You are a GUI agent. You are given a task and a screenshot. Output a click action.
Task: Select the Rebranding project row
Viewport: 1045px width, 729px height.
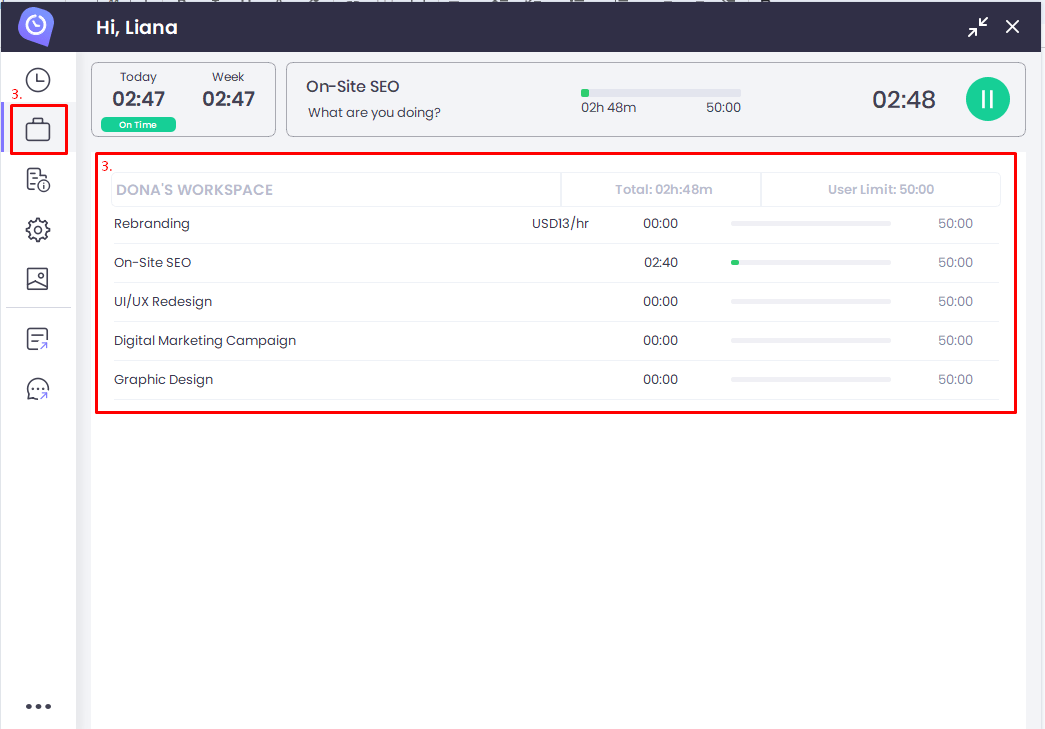pos(556,224)
